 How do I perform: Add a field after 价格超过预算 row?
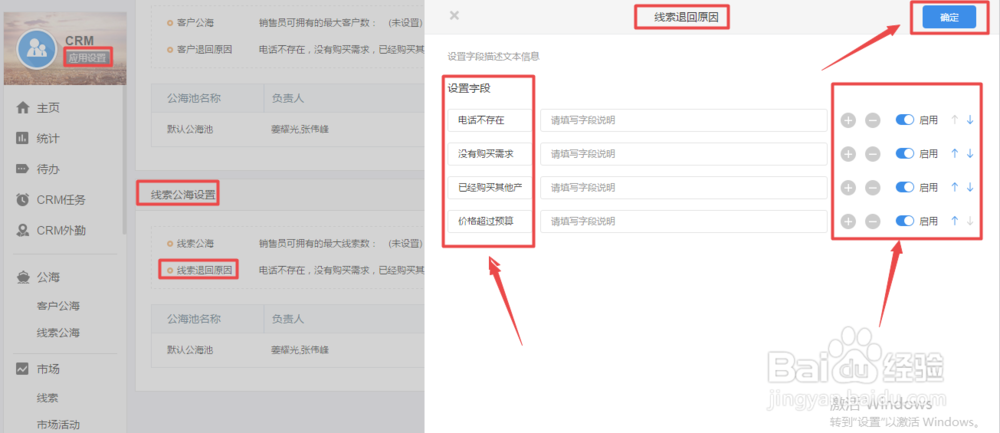(848, 221)
